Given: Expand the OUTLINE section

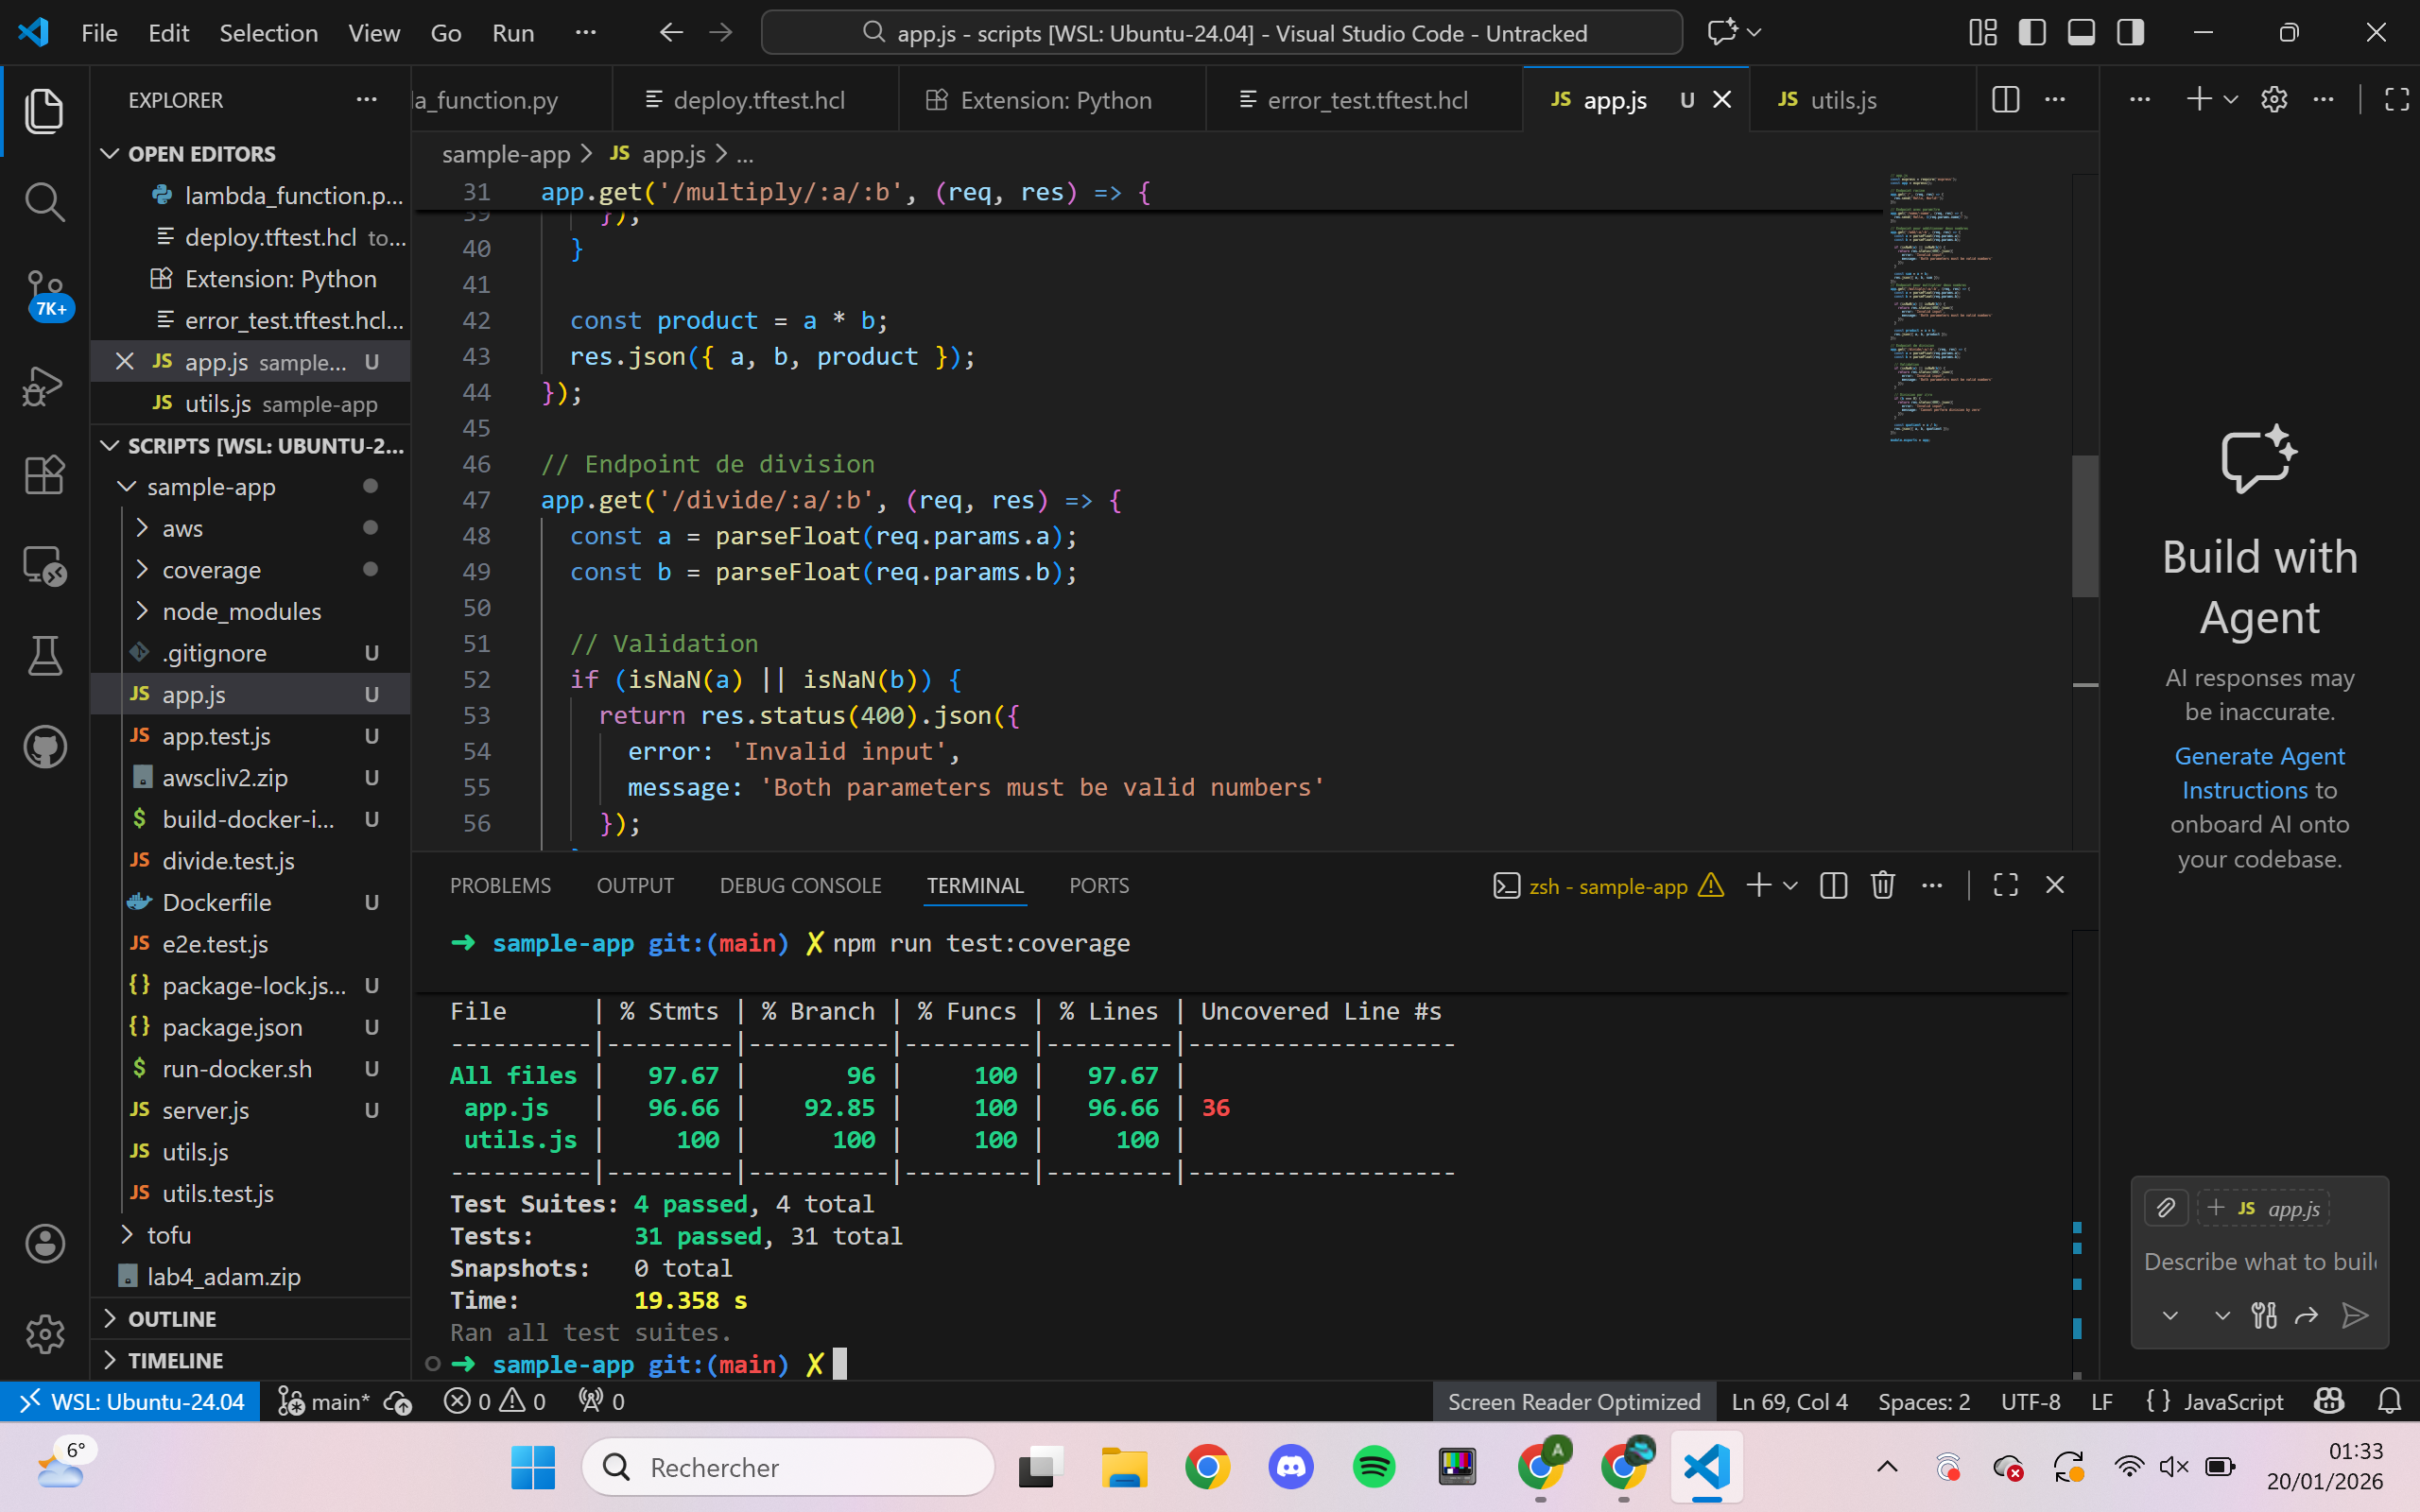Looking at the screenshot, I should pyautogui.click(x=172, y=1318).
